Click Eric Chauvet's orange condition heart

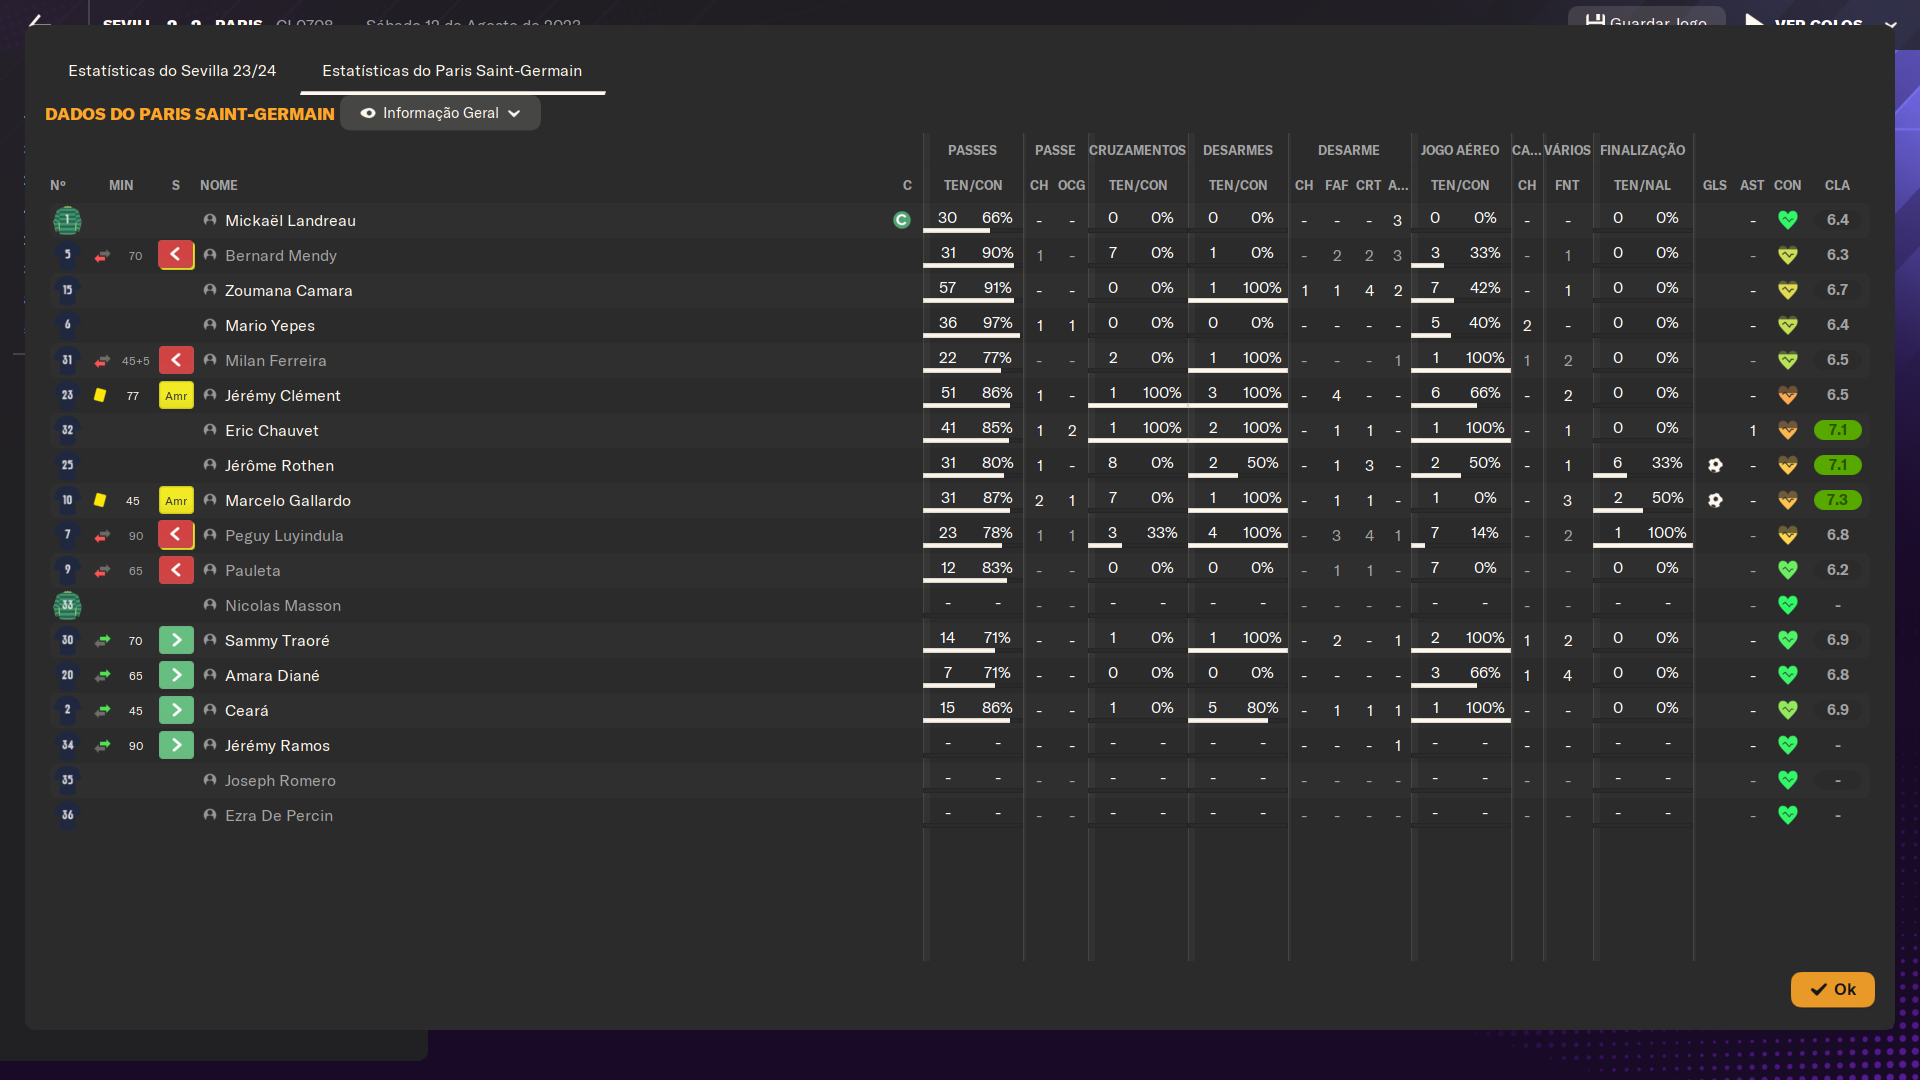tap(1788, 430)
